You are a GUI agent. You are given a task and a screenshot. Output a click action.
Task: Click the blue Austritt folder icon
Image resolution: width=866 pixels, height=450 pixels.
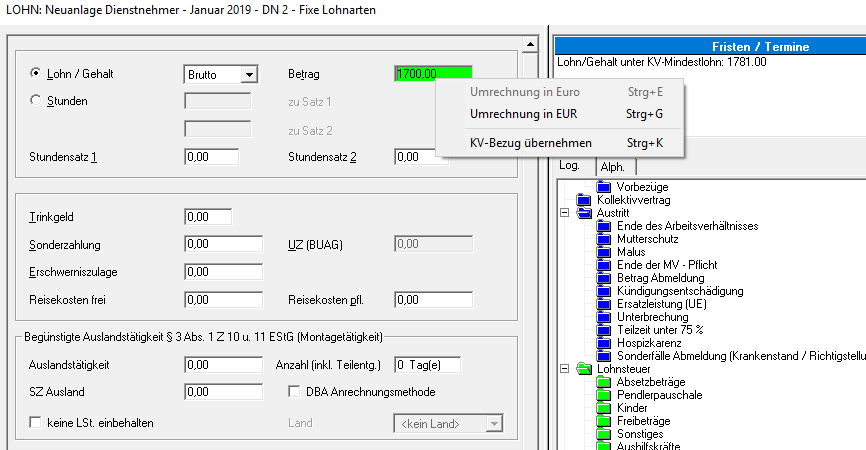[x=585, y=213]
